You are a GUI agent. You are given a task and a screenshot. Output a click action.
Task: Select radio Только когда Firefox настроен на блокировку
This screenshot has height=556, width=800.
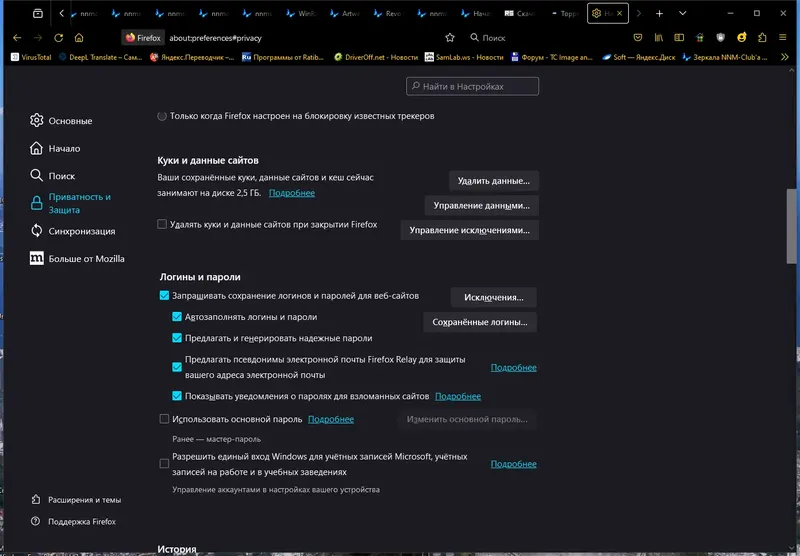[x=162, y=116]
